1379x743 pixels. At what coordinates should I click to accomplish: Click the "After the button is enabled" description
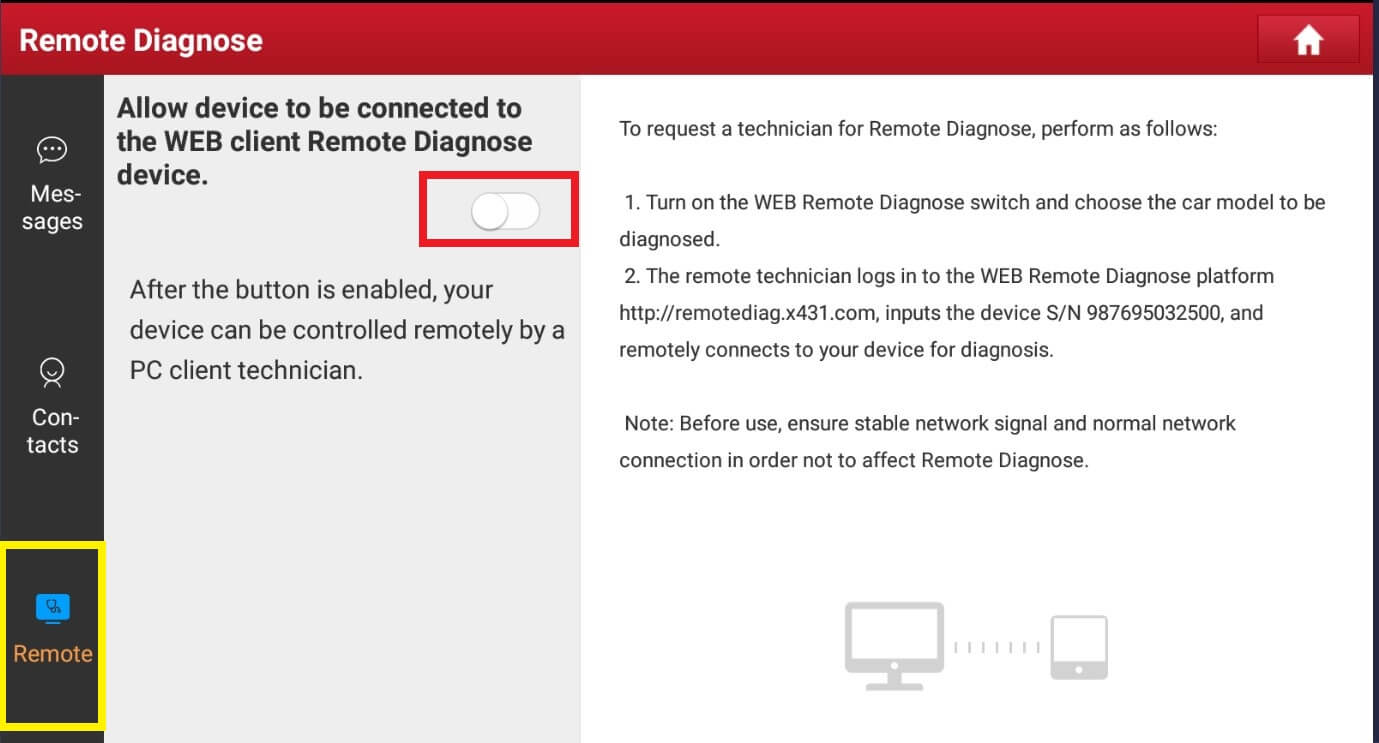[x=346, y=330]
